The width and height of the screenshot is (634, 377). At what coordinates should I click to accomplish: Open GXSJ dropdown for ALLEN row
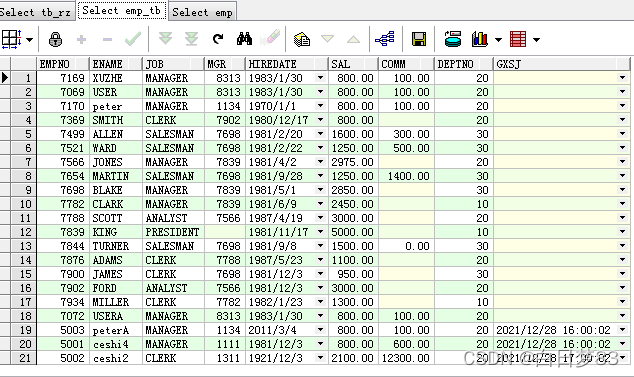click(622, 133)
